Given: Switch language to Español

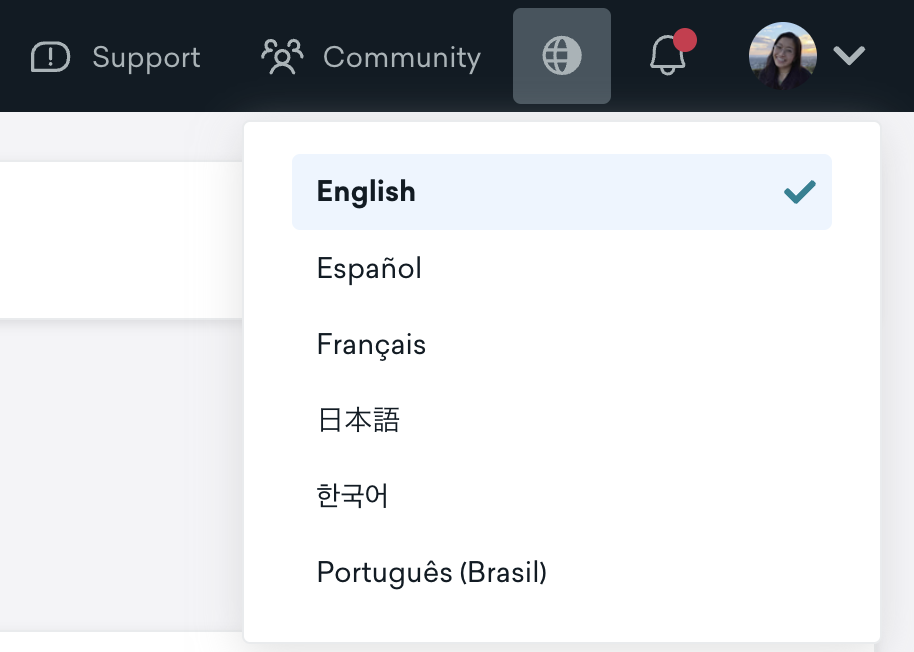Looking at the screenshot, I should (x=562, y=268).
